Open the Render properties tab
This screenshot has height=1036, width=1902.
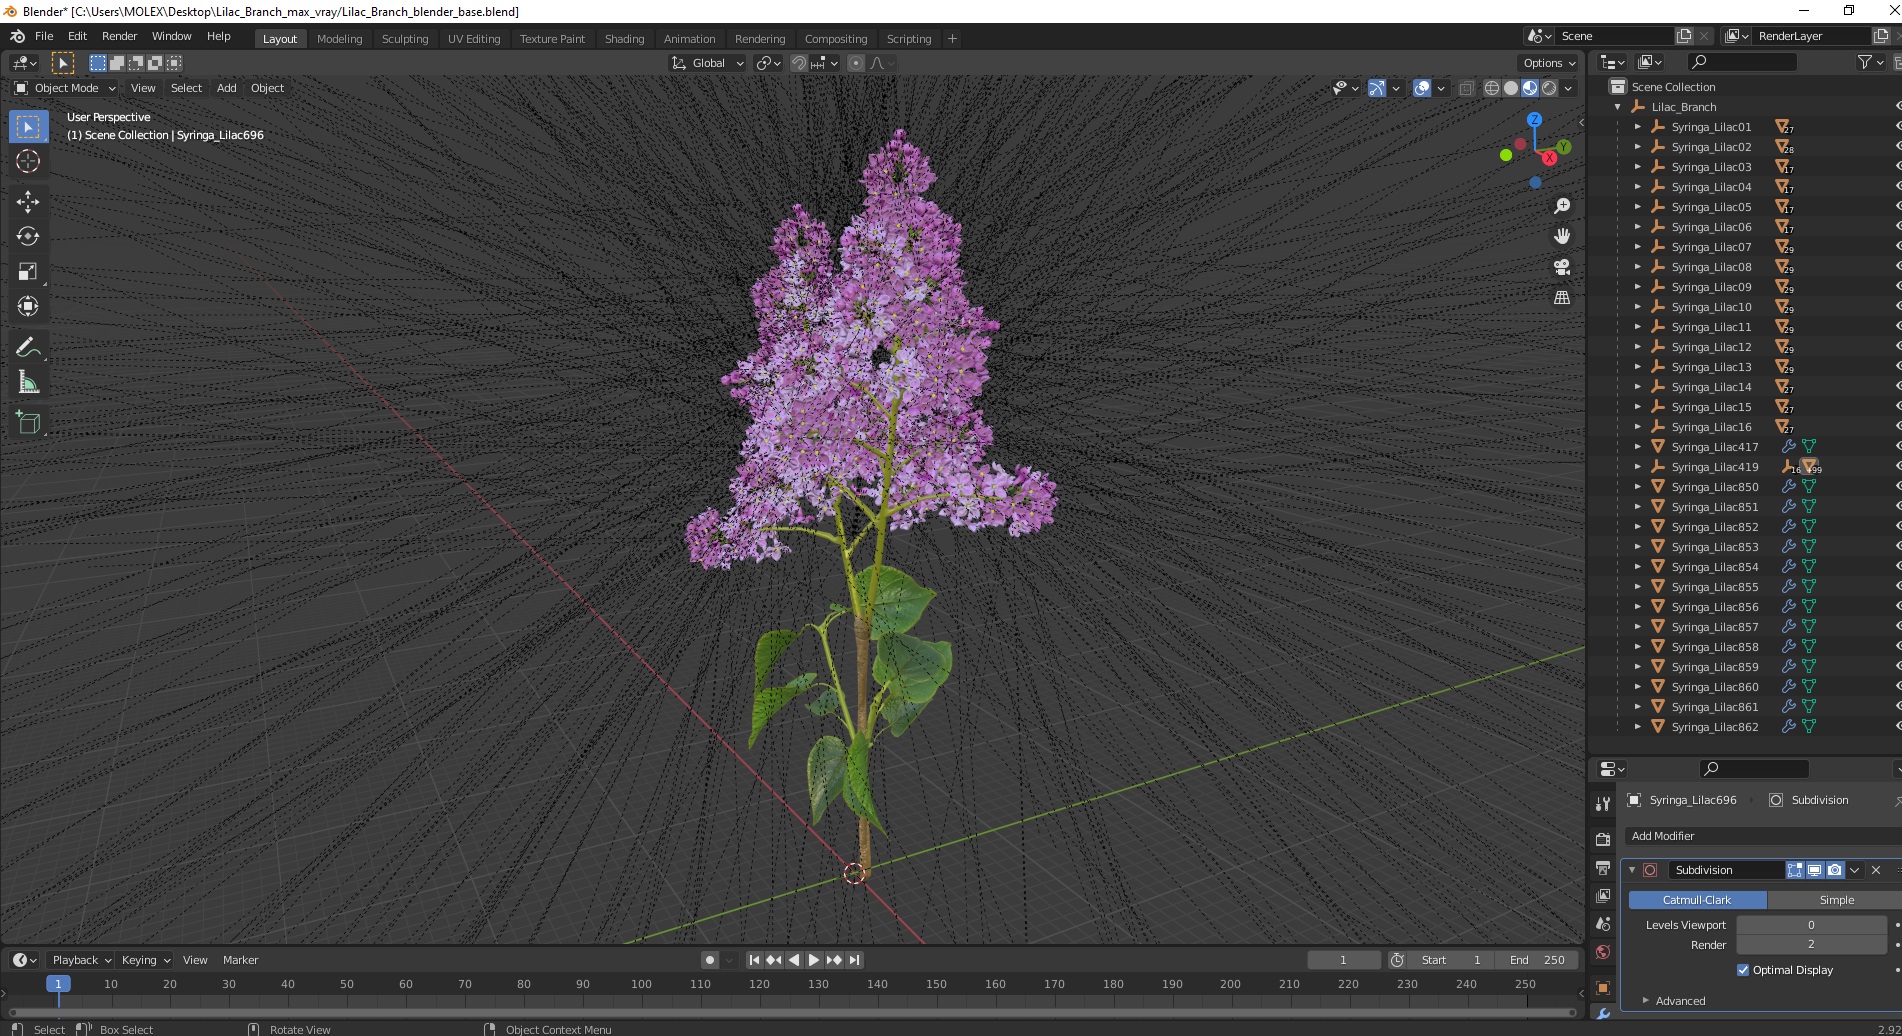(x=1603, y=839)
